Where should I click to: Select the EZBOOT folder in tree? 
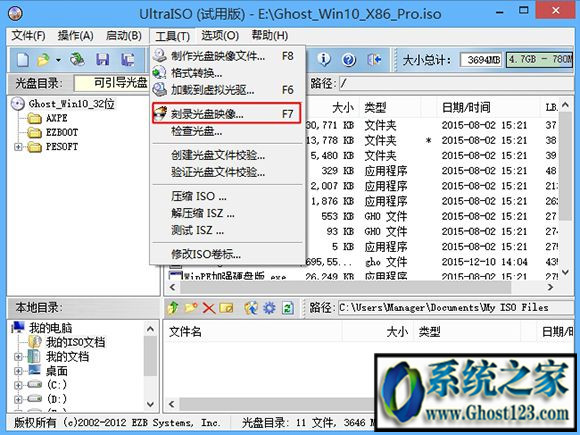(x=62, y=132)
